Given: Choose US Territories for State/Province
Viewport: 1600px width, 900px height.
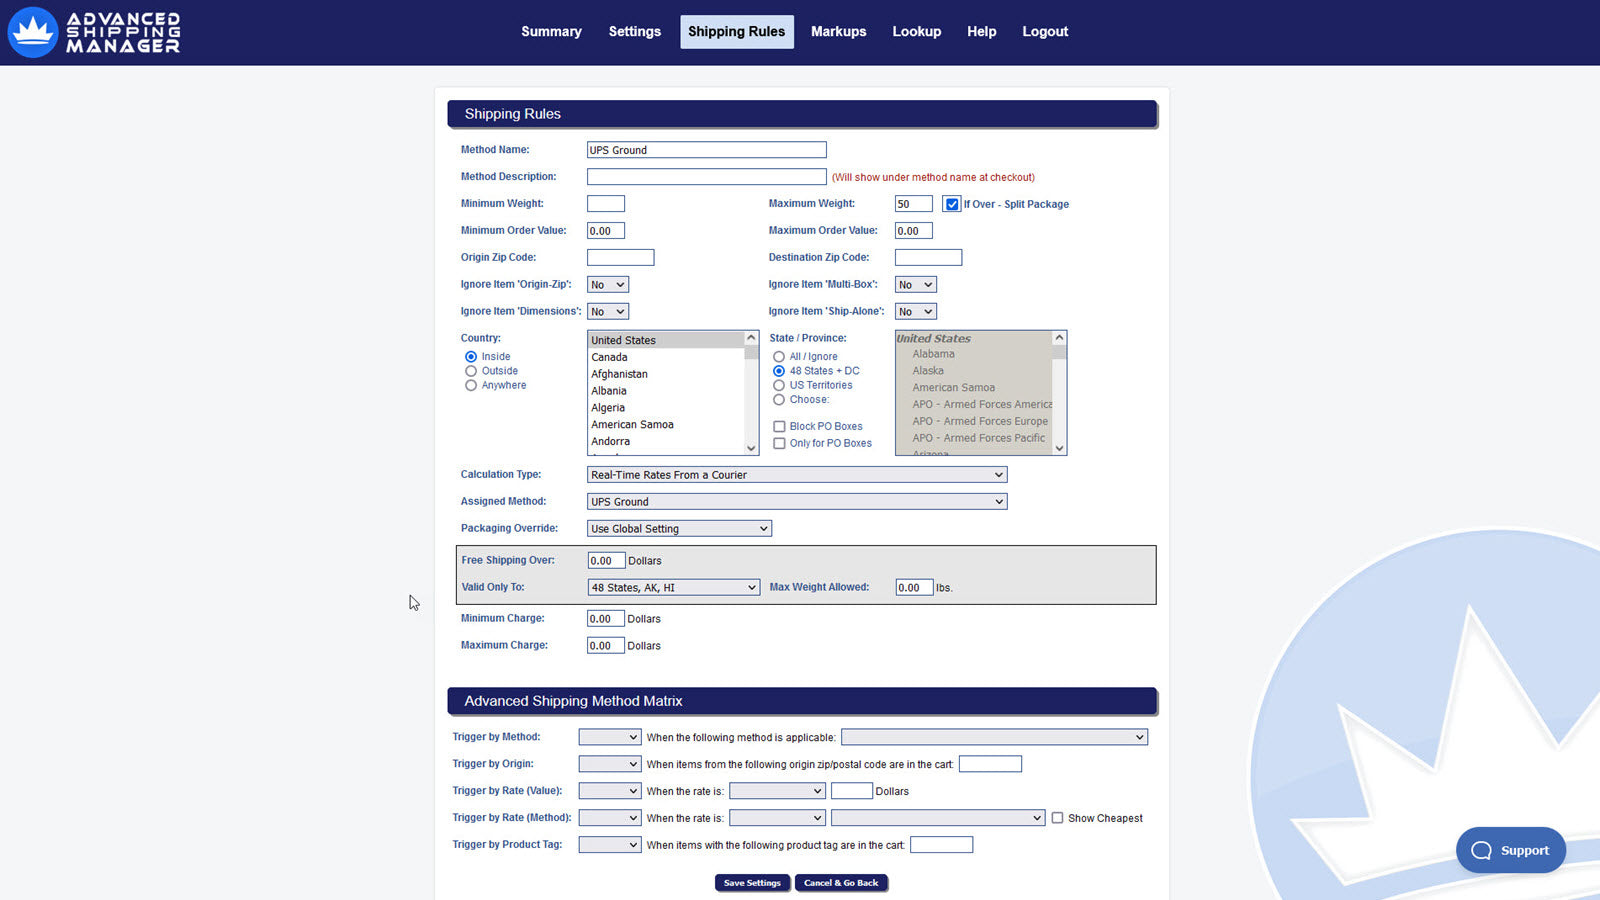Looking at the screenshot, I should (x=779, y=385).
